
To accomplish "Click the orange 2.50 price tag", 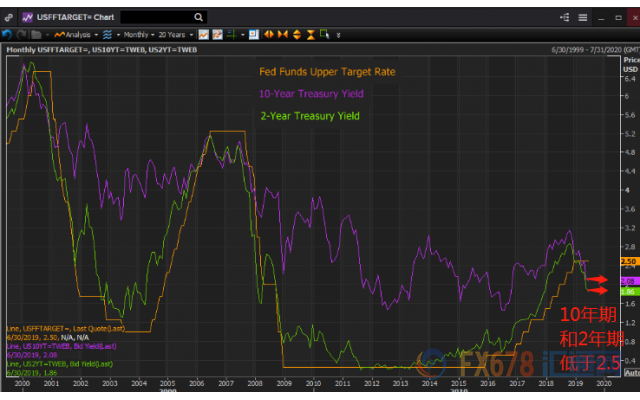I will pos(628,261).
